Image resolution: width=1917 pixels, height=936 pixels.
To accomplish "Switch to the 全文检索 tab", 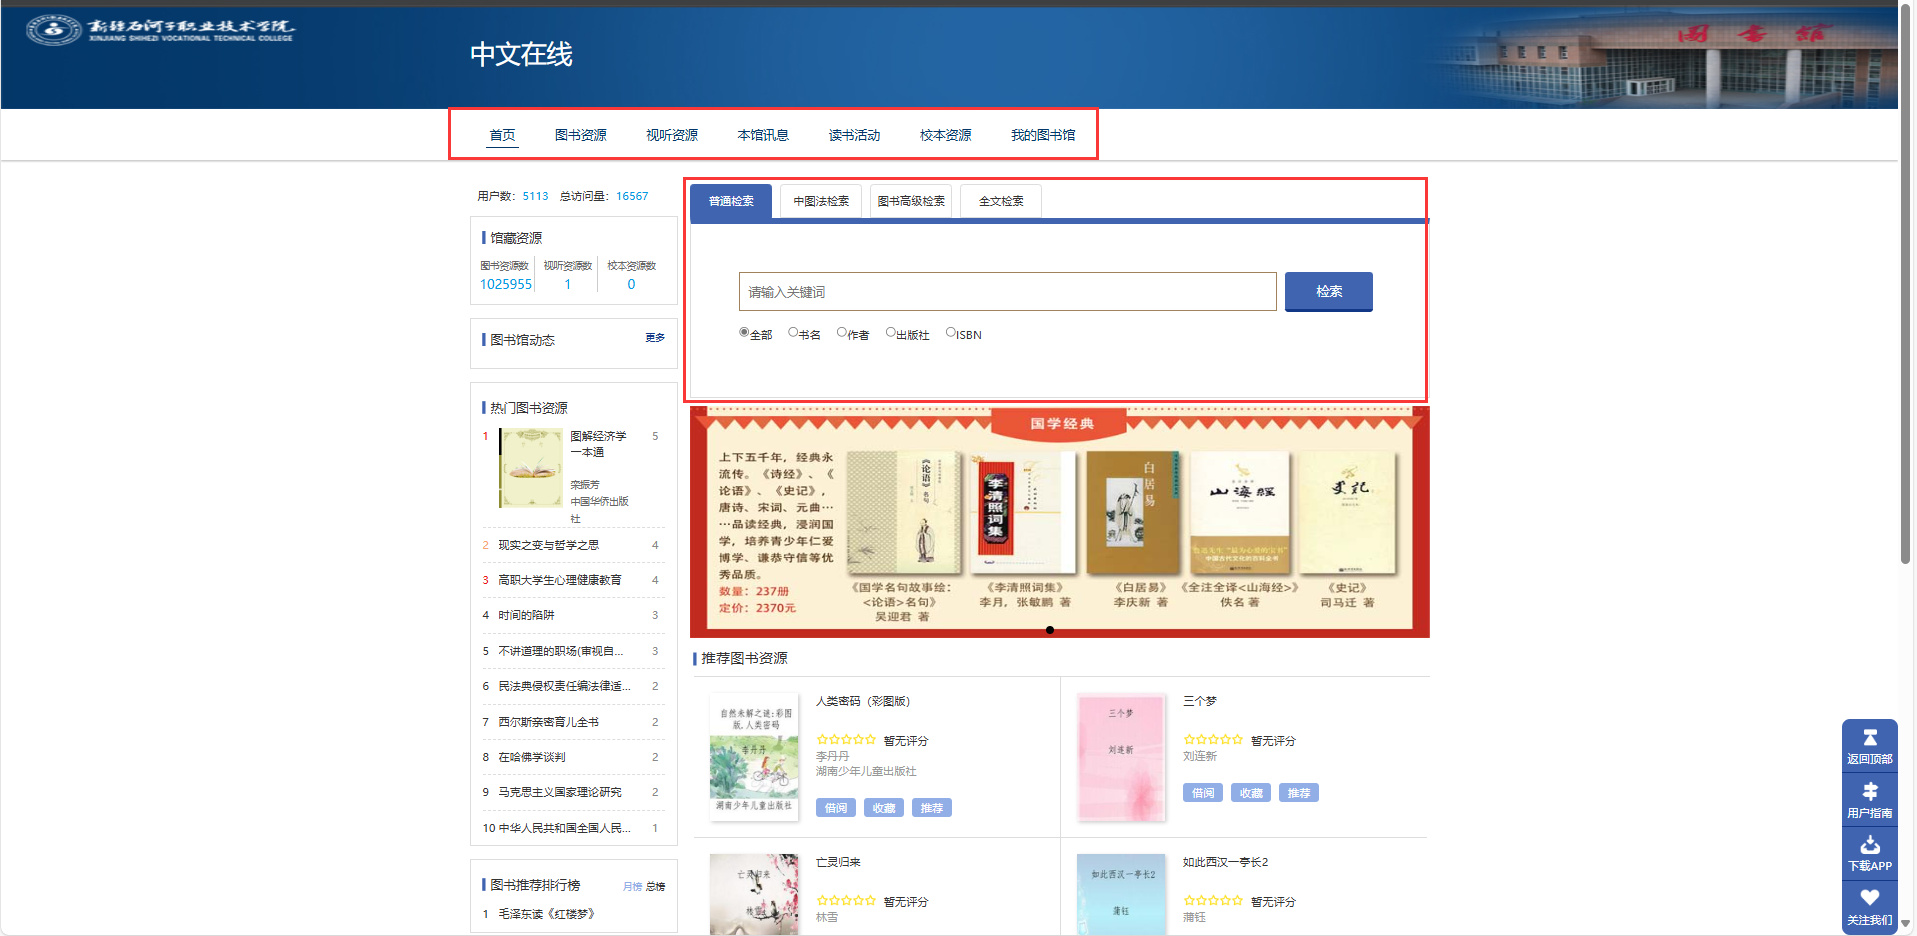I will 1001,201.
